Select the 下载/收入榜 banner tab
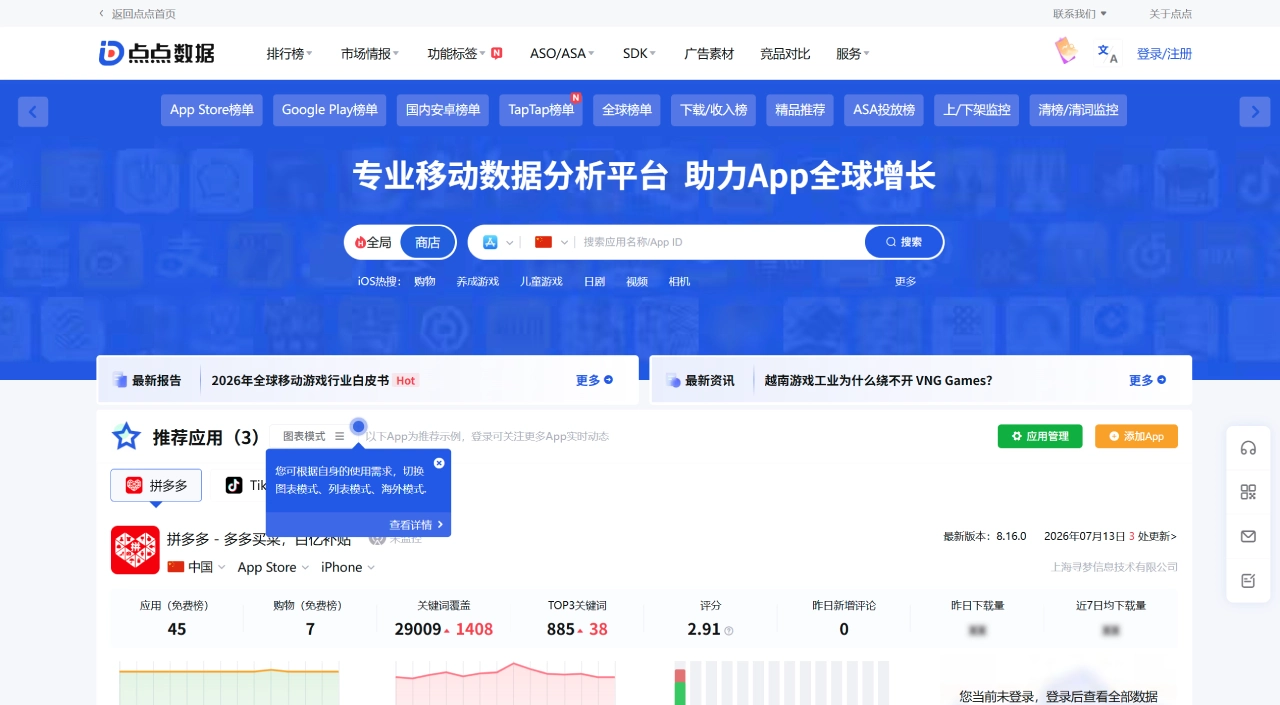 point(714,110)
